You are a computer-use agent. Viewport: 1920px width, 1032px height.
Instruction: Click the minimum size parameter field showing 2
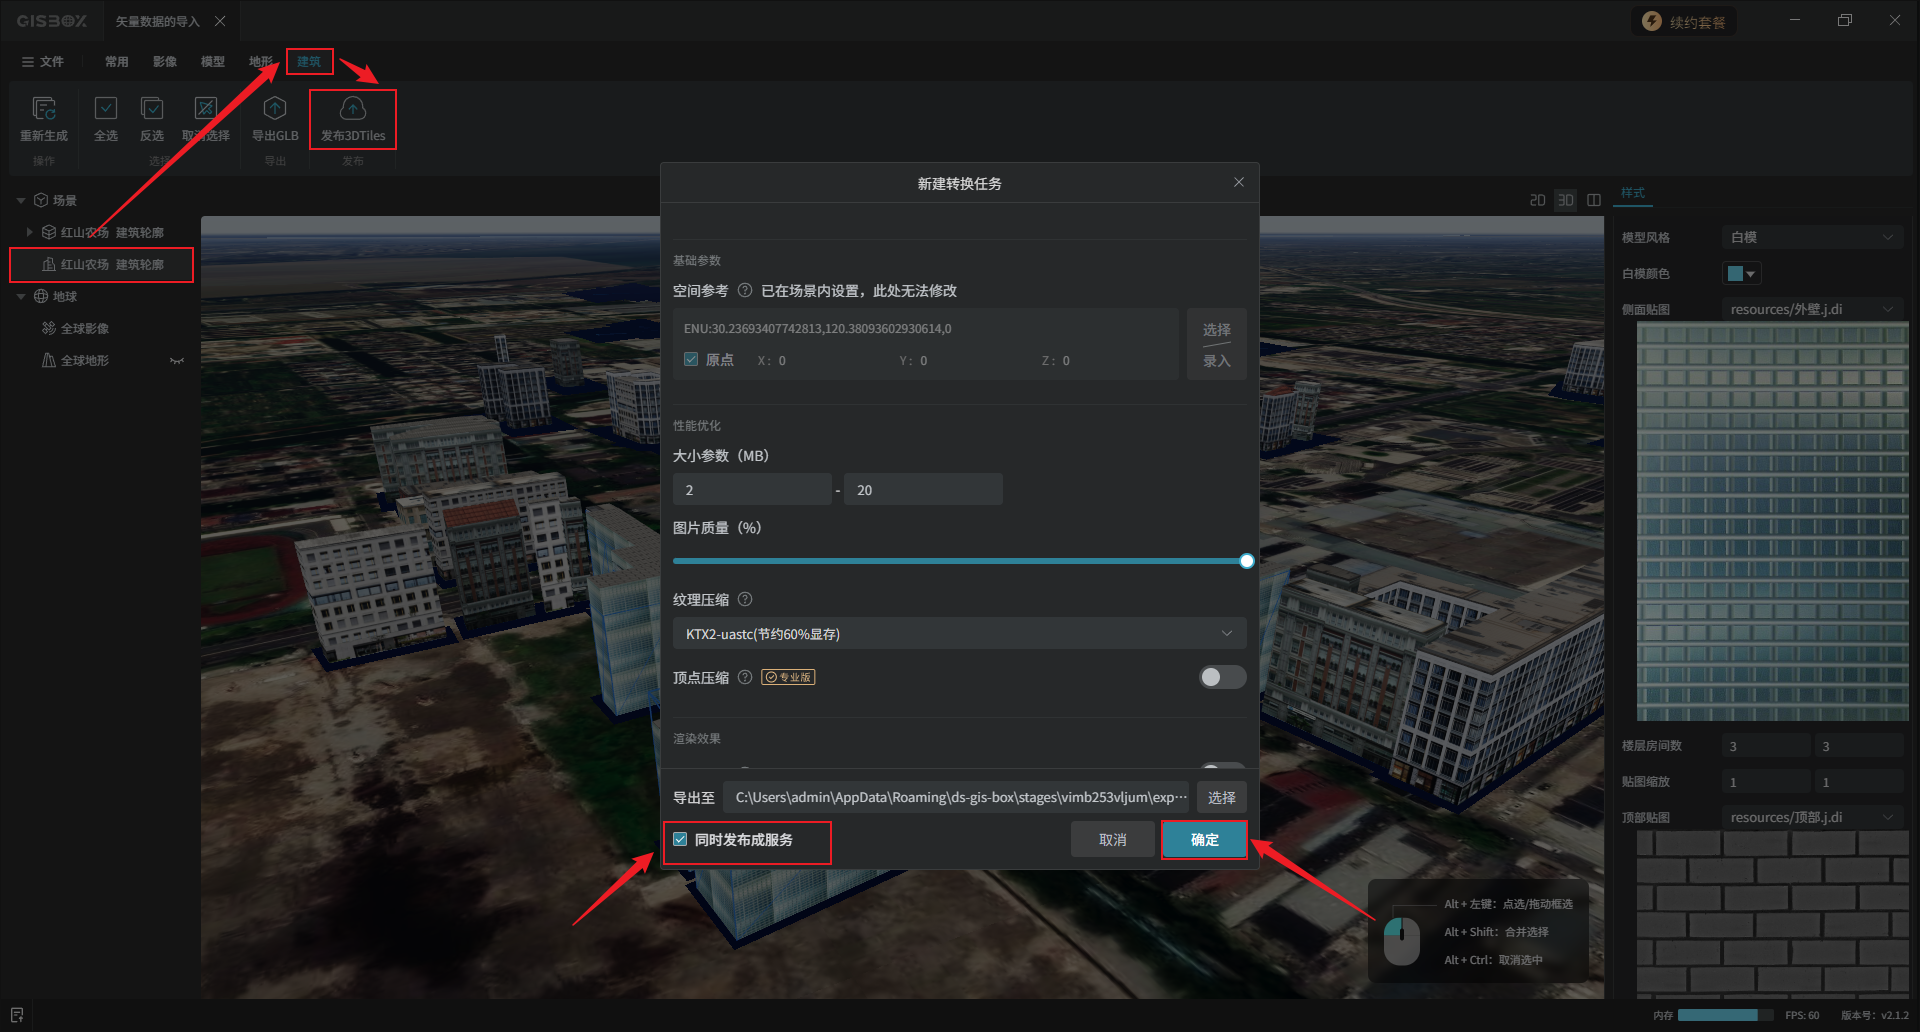click(752, 490)
